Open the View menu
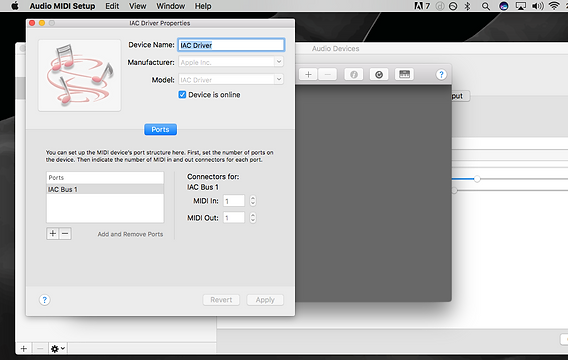Image resolution: width=568 pixels, height=360 pixels. [x=138, y=6]
